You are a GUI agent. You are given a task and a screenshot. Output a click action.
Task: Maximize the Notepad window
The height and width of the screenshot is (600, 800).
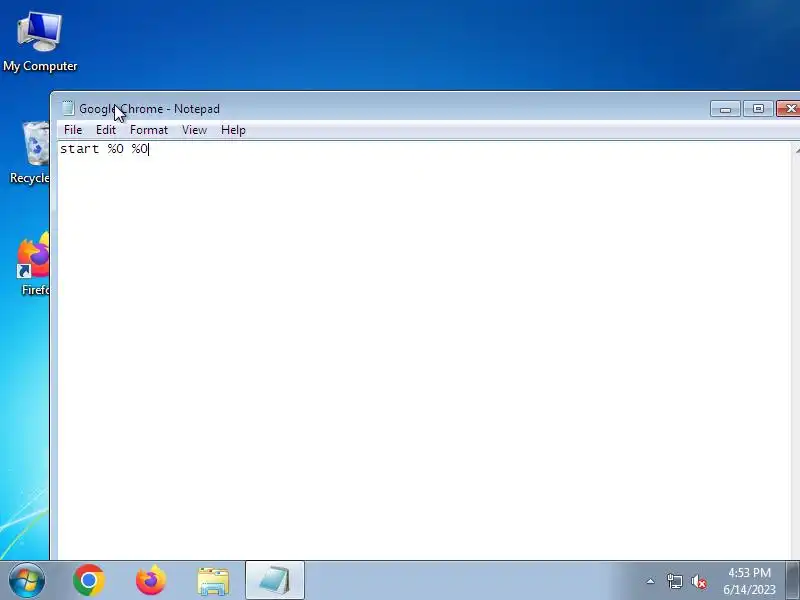click(758, 109)
